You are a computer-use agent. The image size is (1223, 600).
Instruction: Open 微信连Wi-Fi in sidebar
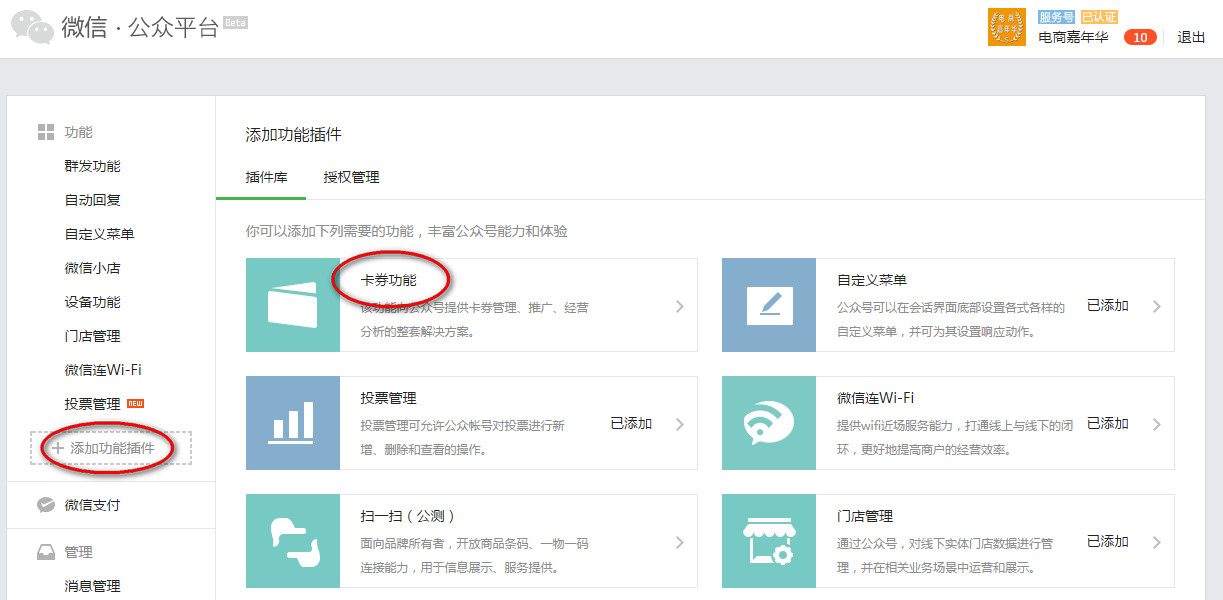[103, 370]
